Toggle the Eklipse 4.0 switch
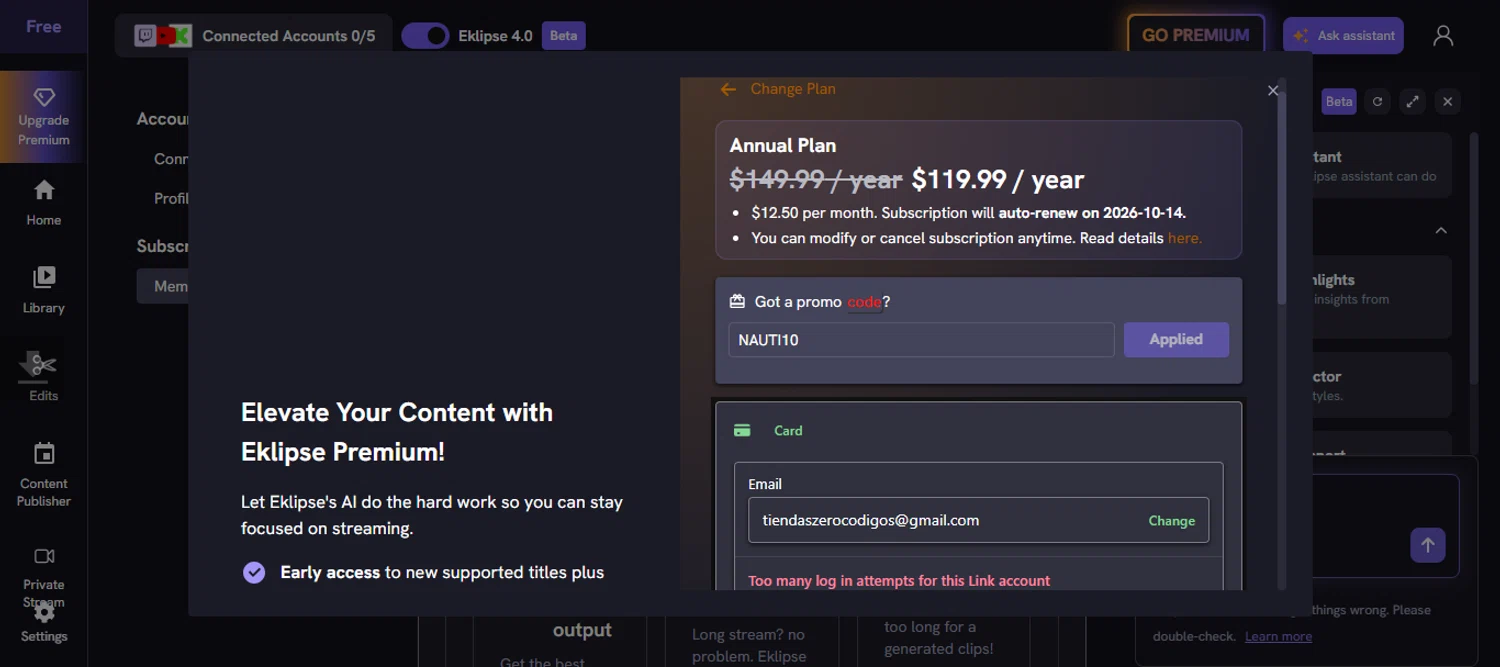The width and height of the screenshot is (1500, 667). click(x=425, y=36)
